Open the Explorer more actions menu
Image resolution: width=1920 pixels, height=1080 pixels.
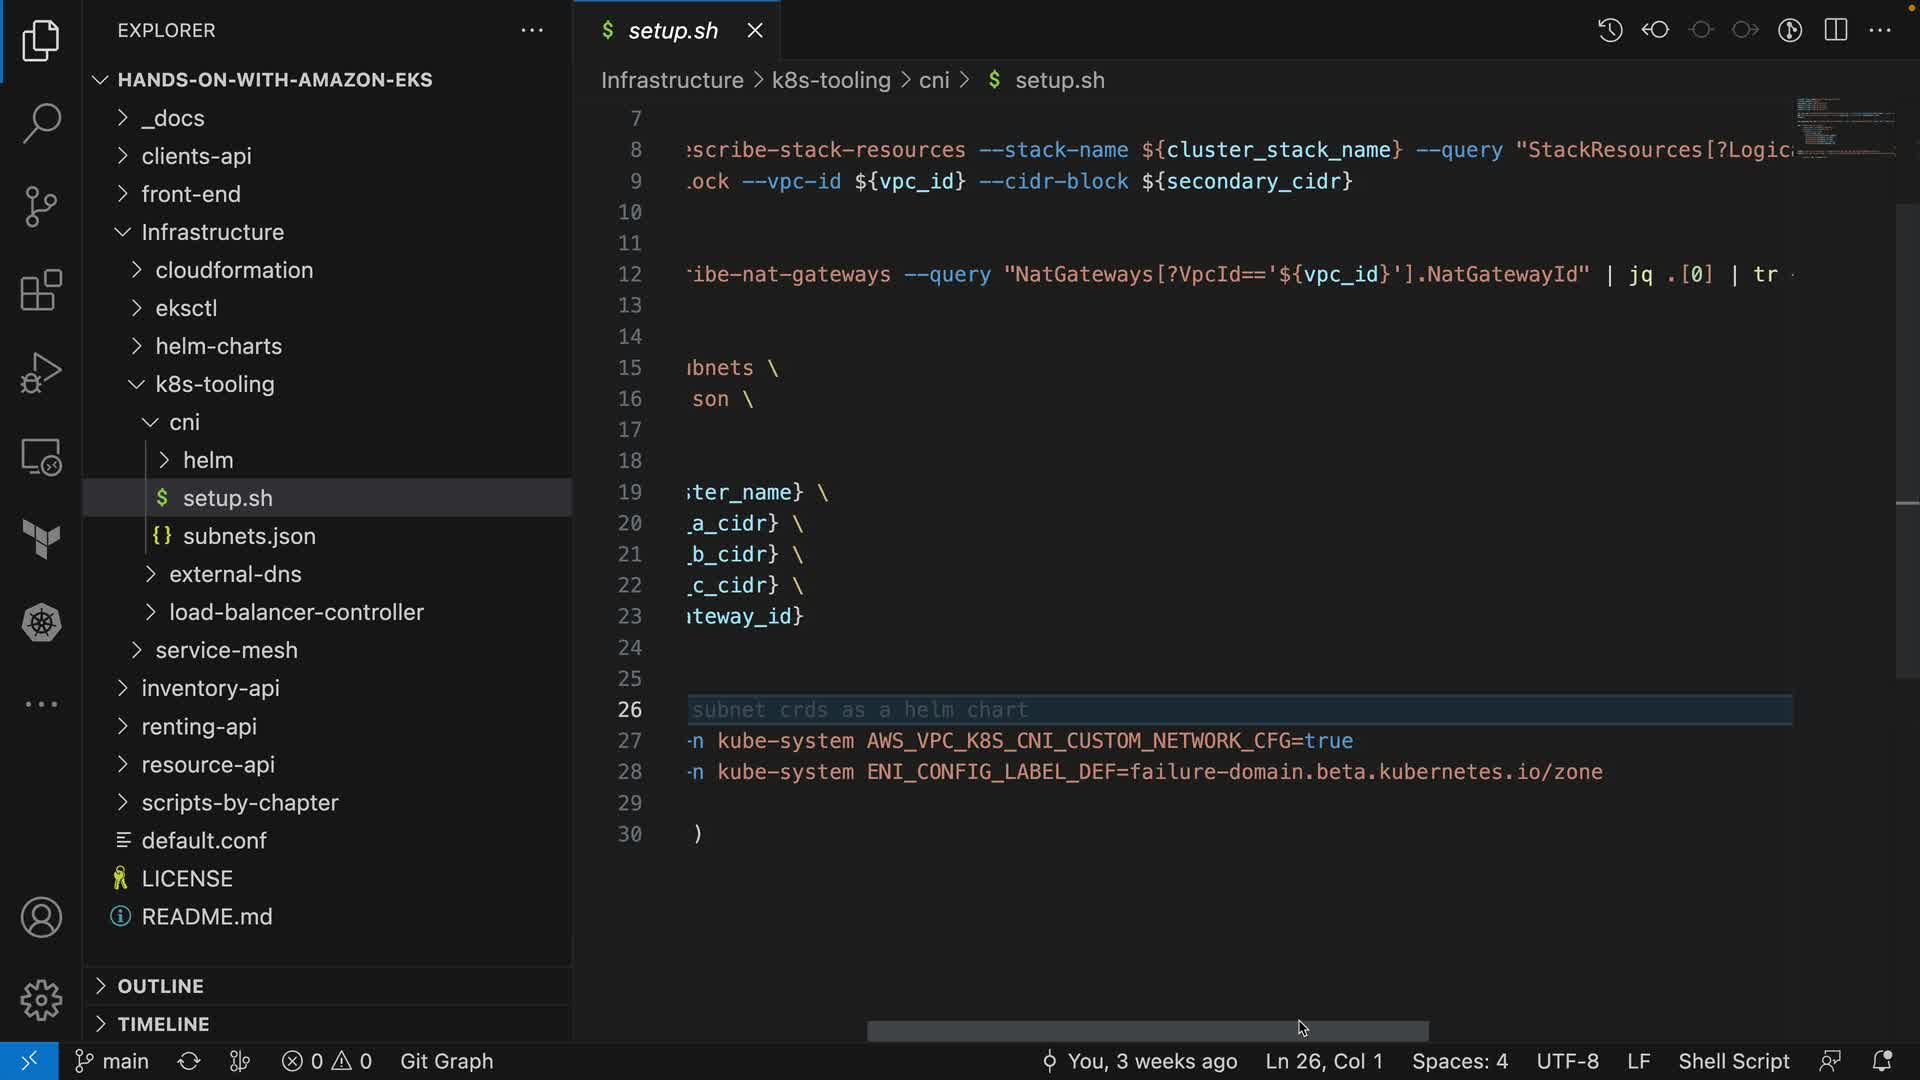coord(532,31)
